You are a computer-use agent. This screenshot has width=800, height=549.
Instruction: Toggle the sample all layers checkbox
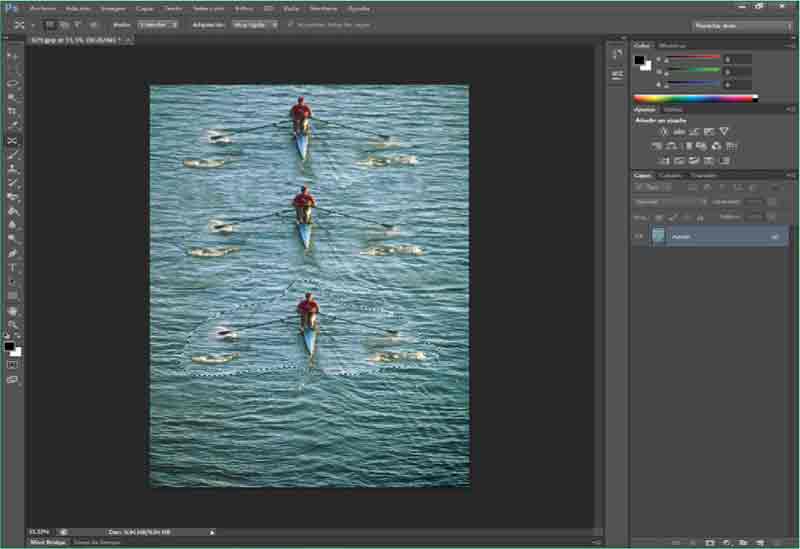290,23
